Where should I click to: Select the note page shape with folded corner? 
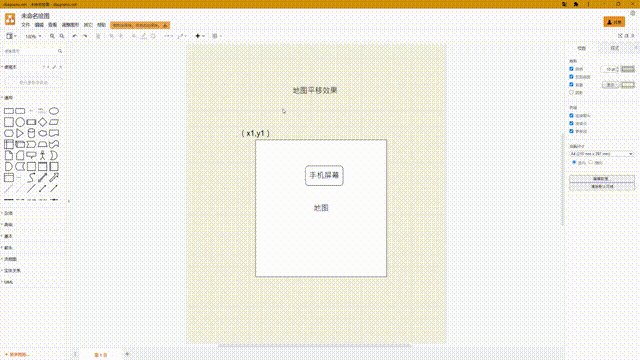point(9,156)
